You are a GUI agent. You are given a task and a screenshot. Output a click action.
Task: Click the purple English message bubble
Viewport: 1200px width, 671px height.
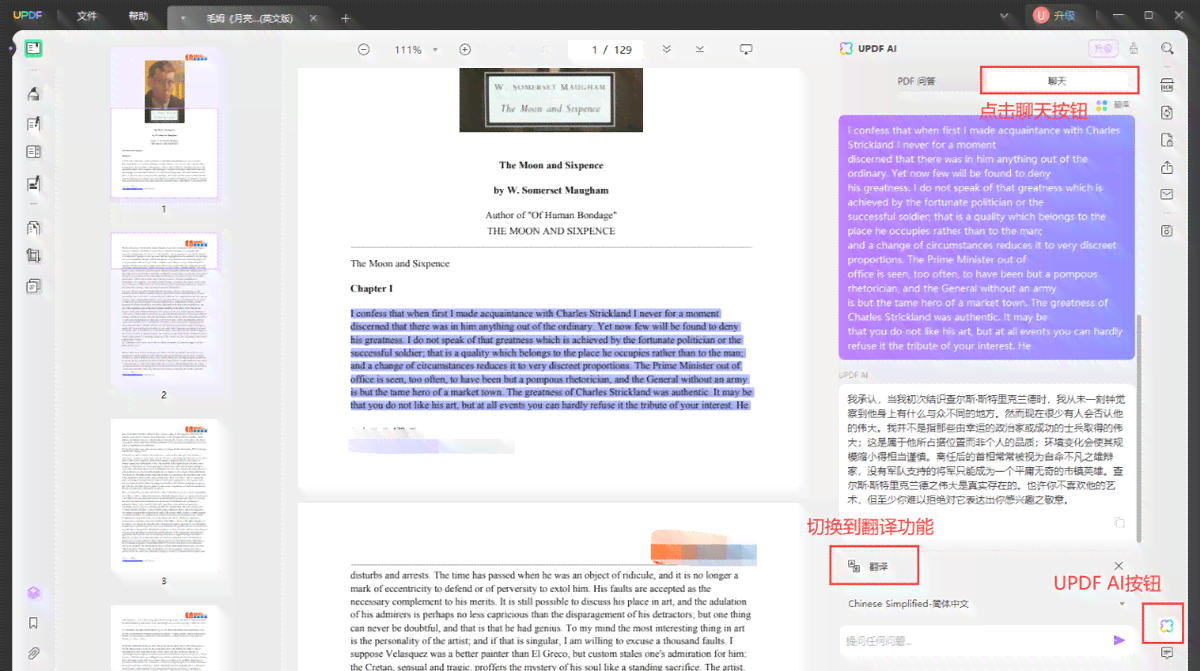click(987, 238)
